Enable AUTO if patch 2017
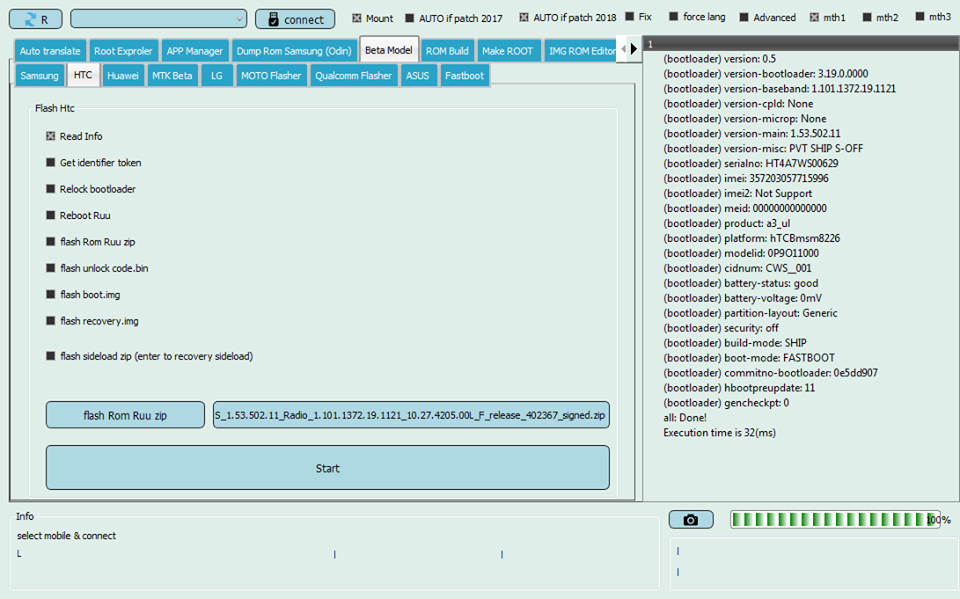This screenshot has width=960, height=599. click(x=454, y=18)
